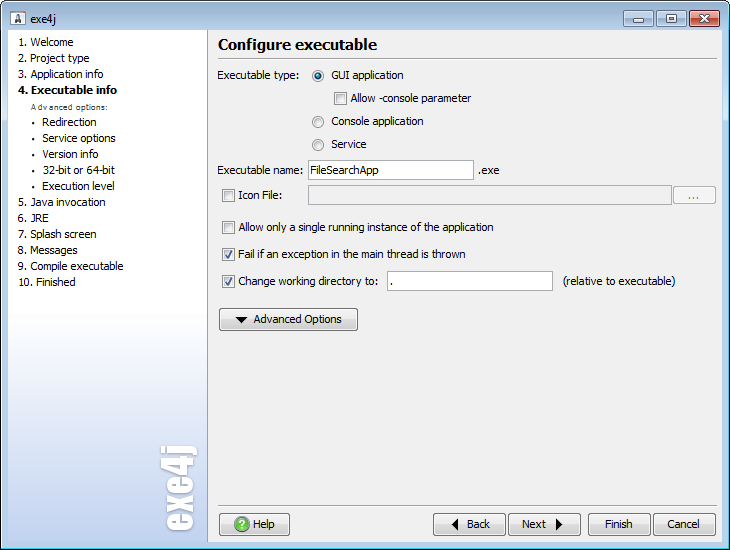Jump to step 9. Compile executable
Image resolution: width=730 pixels, height=550 pixels.
(x=71, y=266)
